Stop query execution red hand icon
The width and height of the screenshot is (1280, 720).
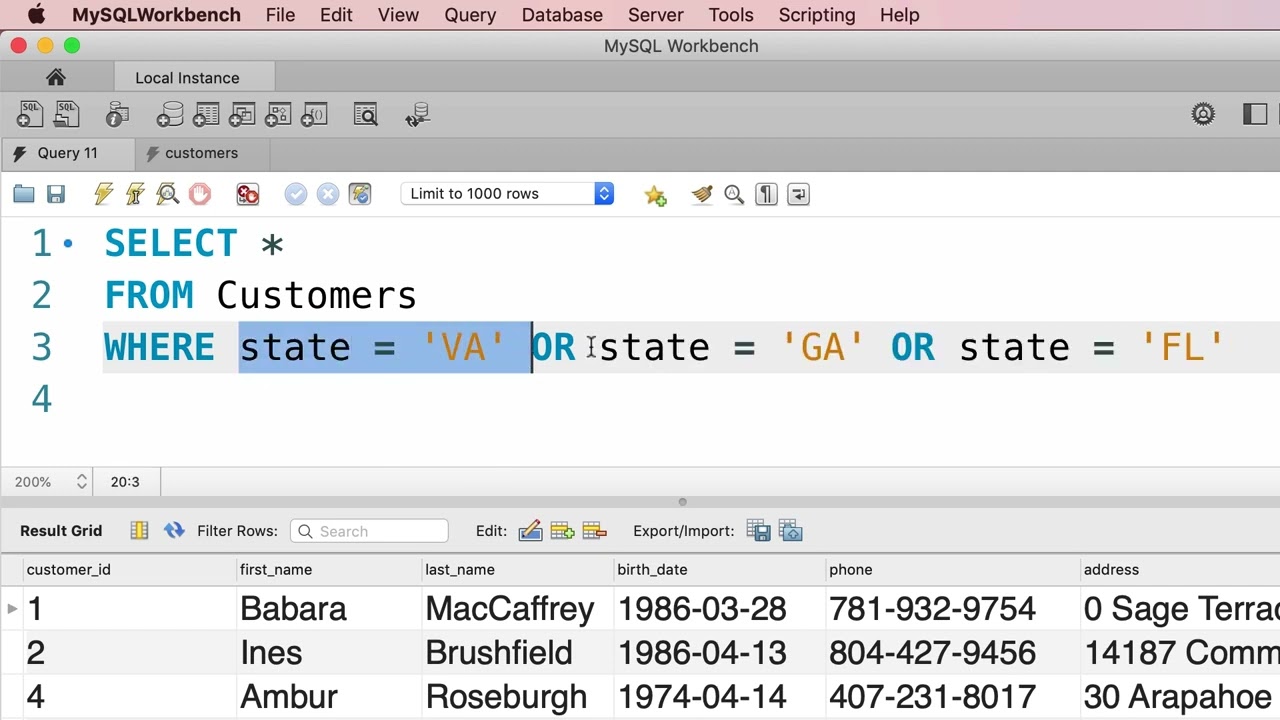(200, 194)
